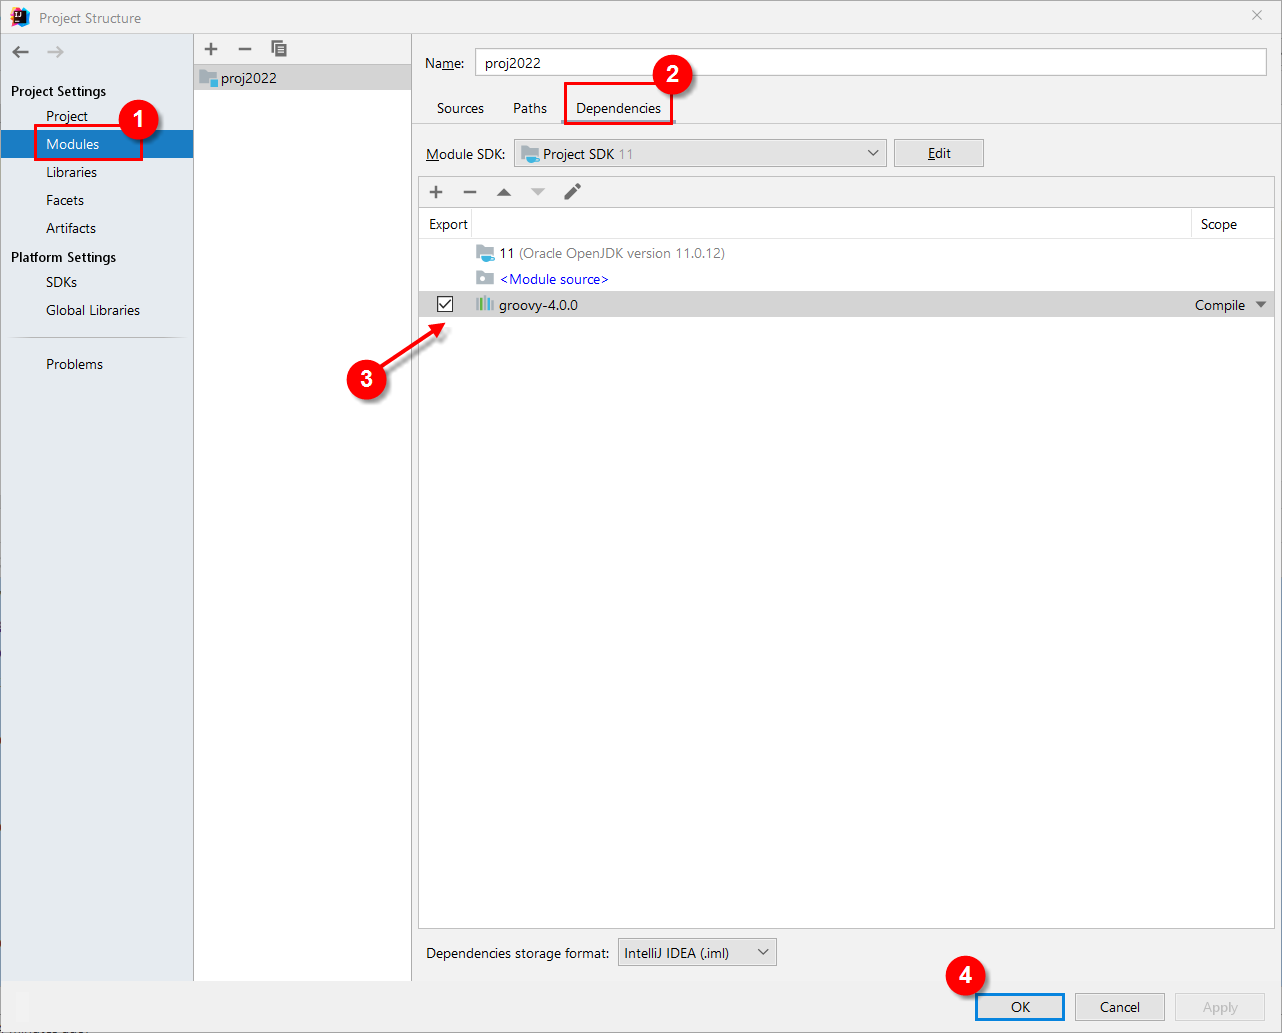This screenshot has height=1033, width=1282.
Task: Open the Problems section
Action: pos(74,364)
